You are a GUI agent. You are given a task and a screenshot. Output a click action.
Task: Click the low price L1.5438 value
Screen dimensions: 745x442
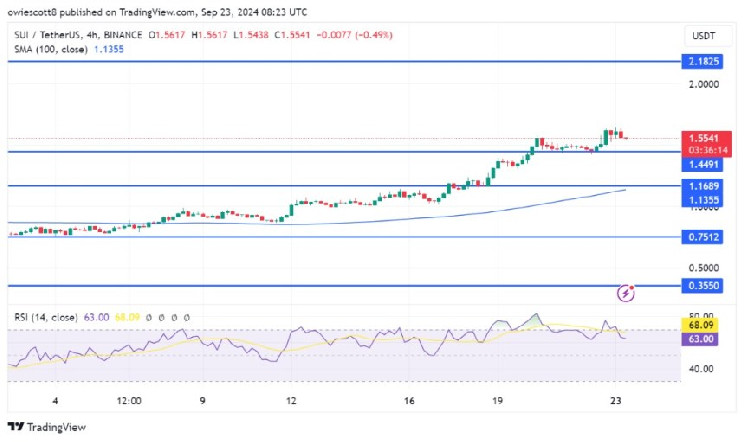point(251,35)
